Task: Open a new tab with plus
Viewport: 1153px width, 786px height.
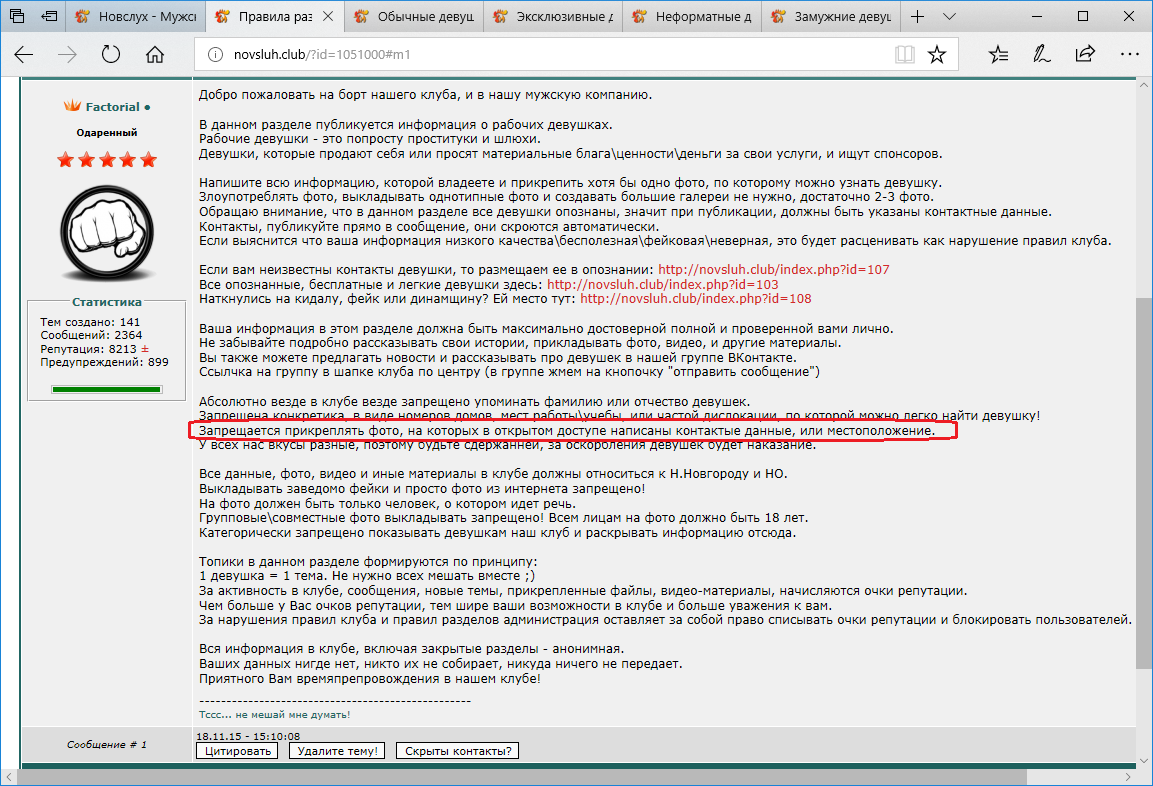Action: [x=917, y=17]
